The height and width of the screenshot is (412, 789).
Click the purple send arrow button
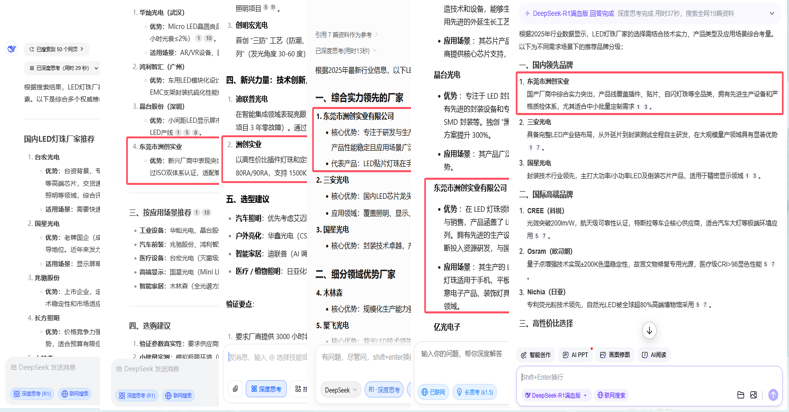point(772,395)
